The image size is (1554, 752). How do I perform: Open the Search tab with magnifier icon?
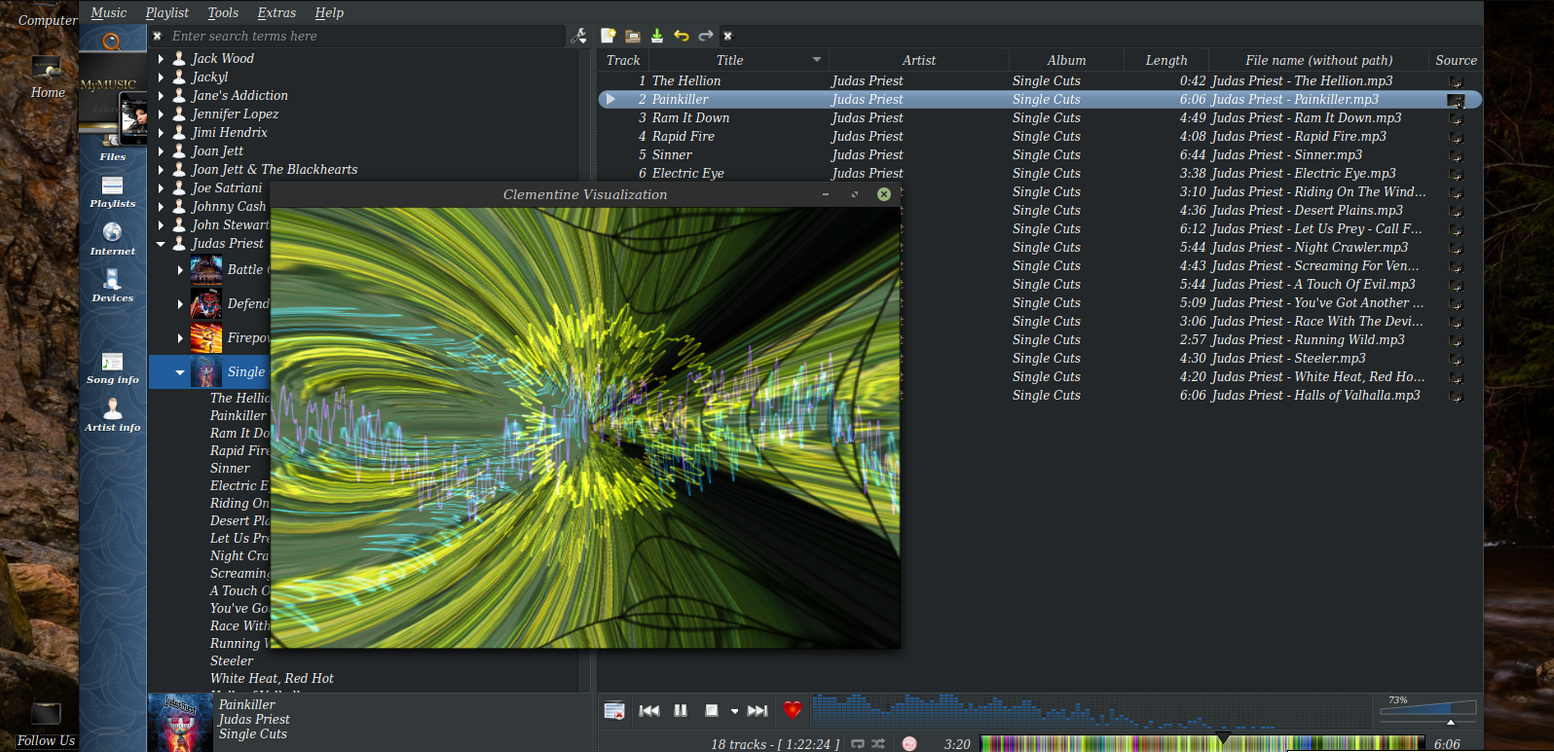(113, 42)
